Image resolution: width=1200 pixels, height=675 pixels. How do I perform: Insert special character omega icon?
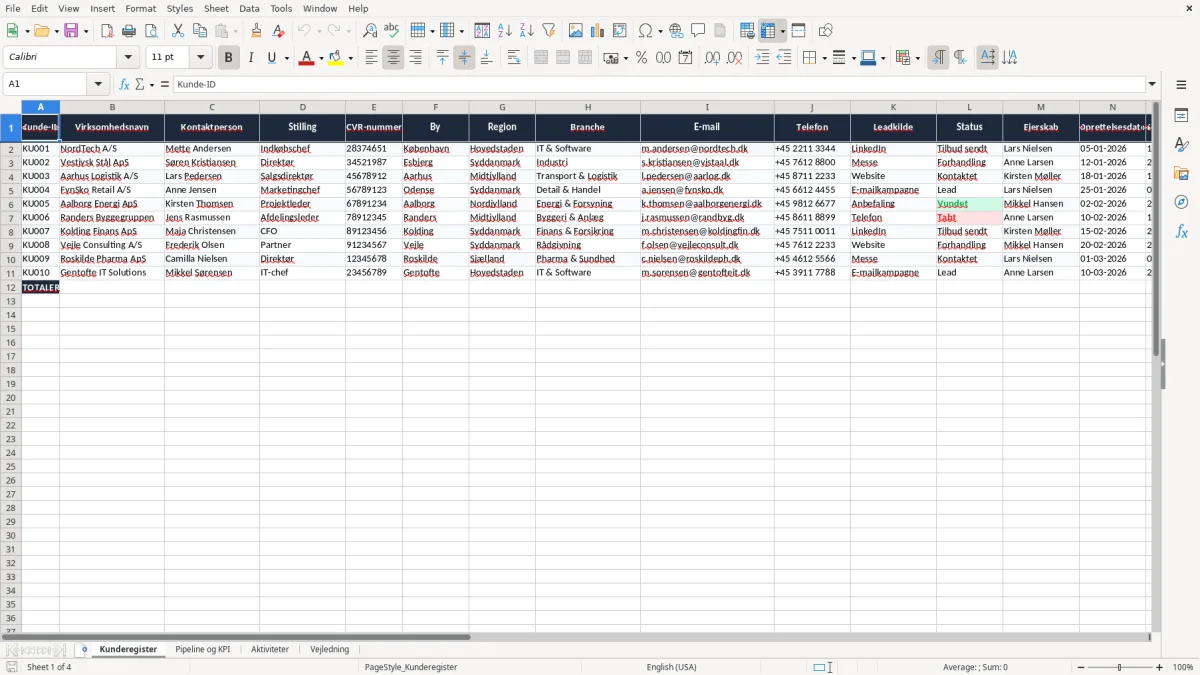pyautogui.click(x=645, y=31)
